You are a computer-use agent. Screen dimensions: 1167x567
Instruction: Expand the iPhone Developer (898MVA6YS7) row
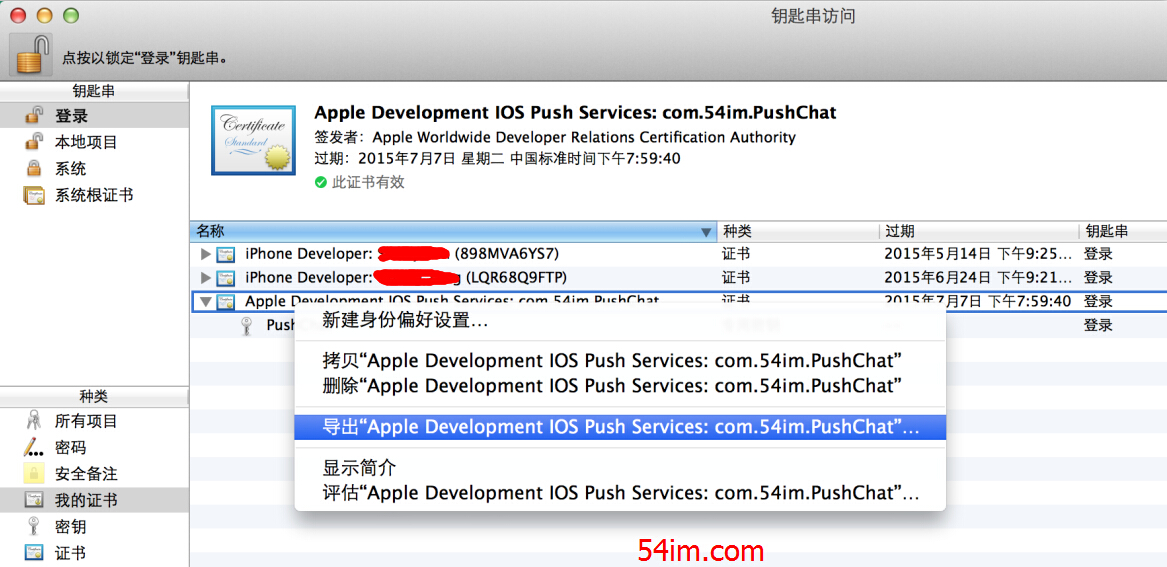[206, 254]
